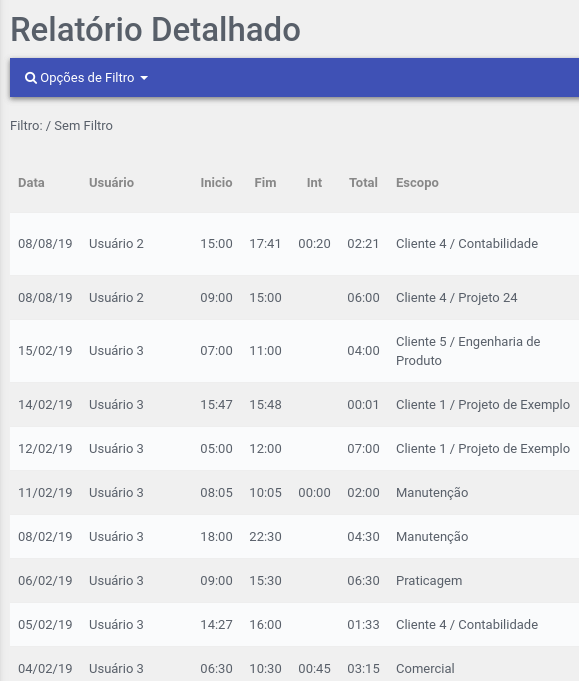Screen dimensions: 579x681
Task: Click the Inicio column header
Action: pos(216,182)
